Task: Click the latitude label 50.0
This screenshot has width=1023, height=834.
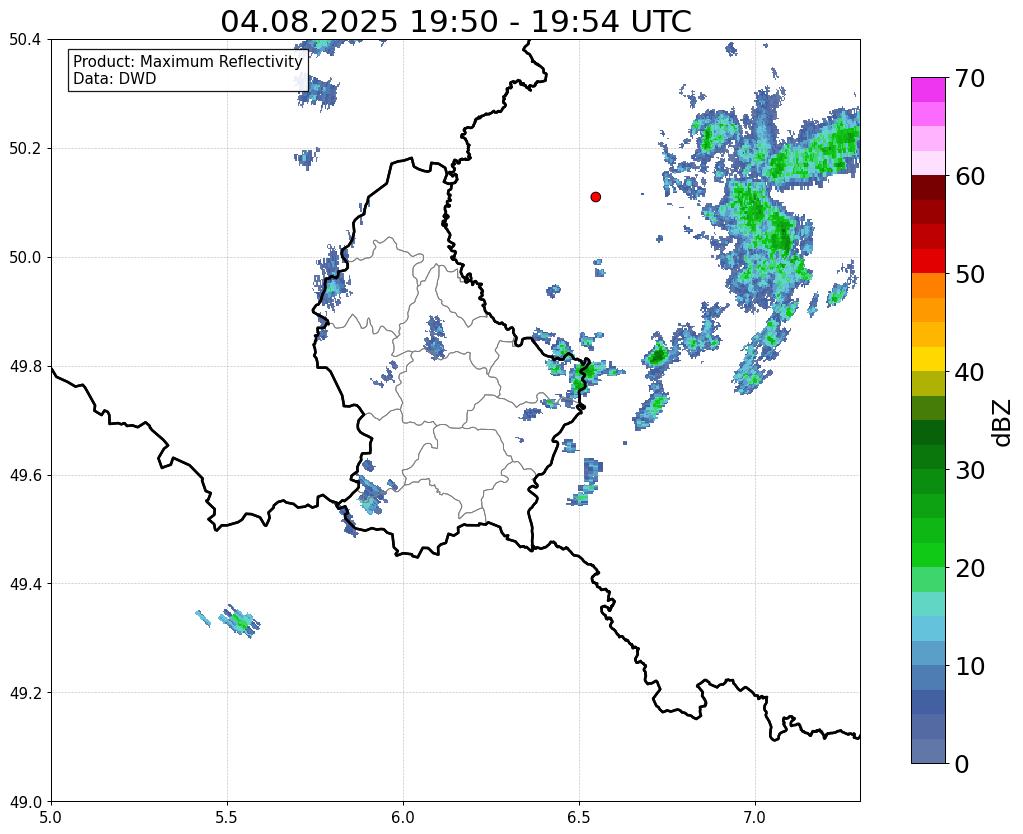Action: pyautogui.click(x=25, y=258)
